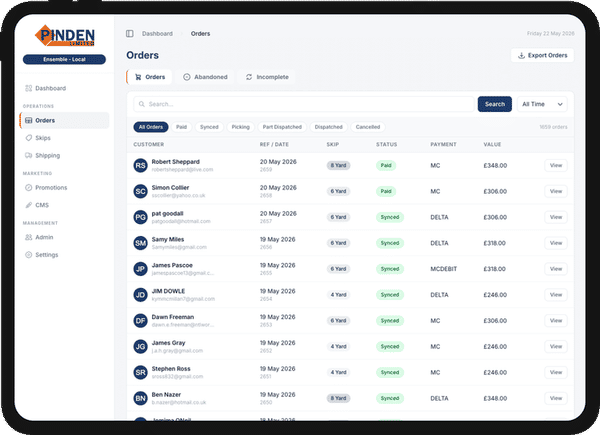Image resolution: width=600 pixels, height=435 pixels.
Task: Filter by Dispatched chip
Action: point(328,127)
